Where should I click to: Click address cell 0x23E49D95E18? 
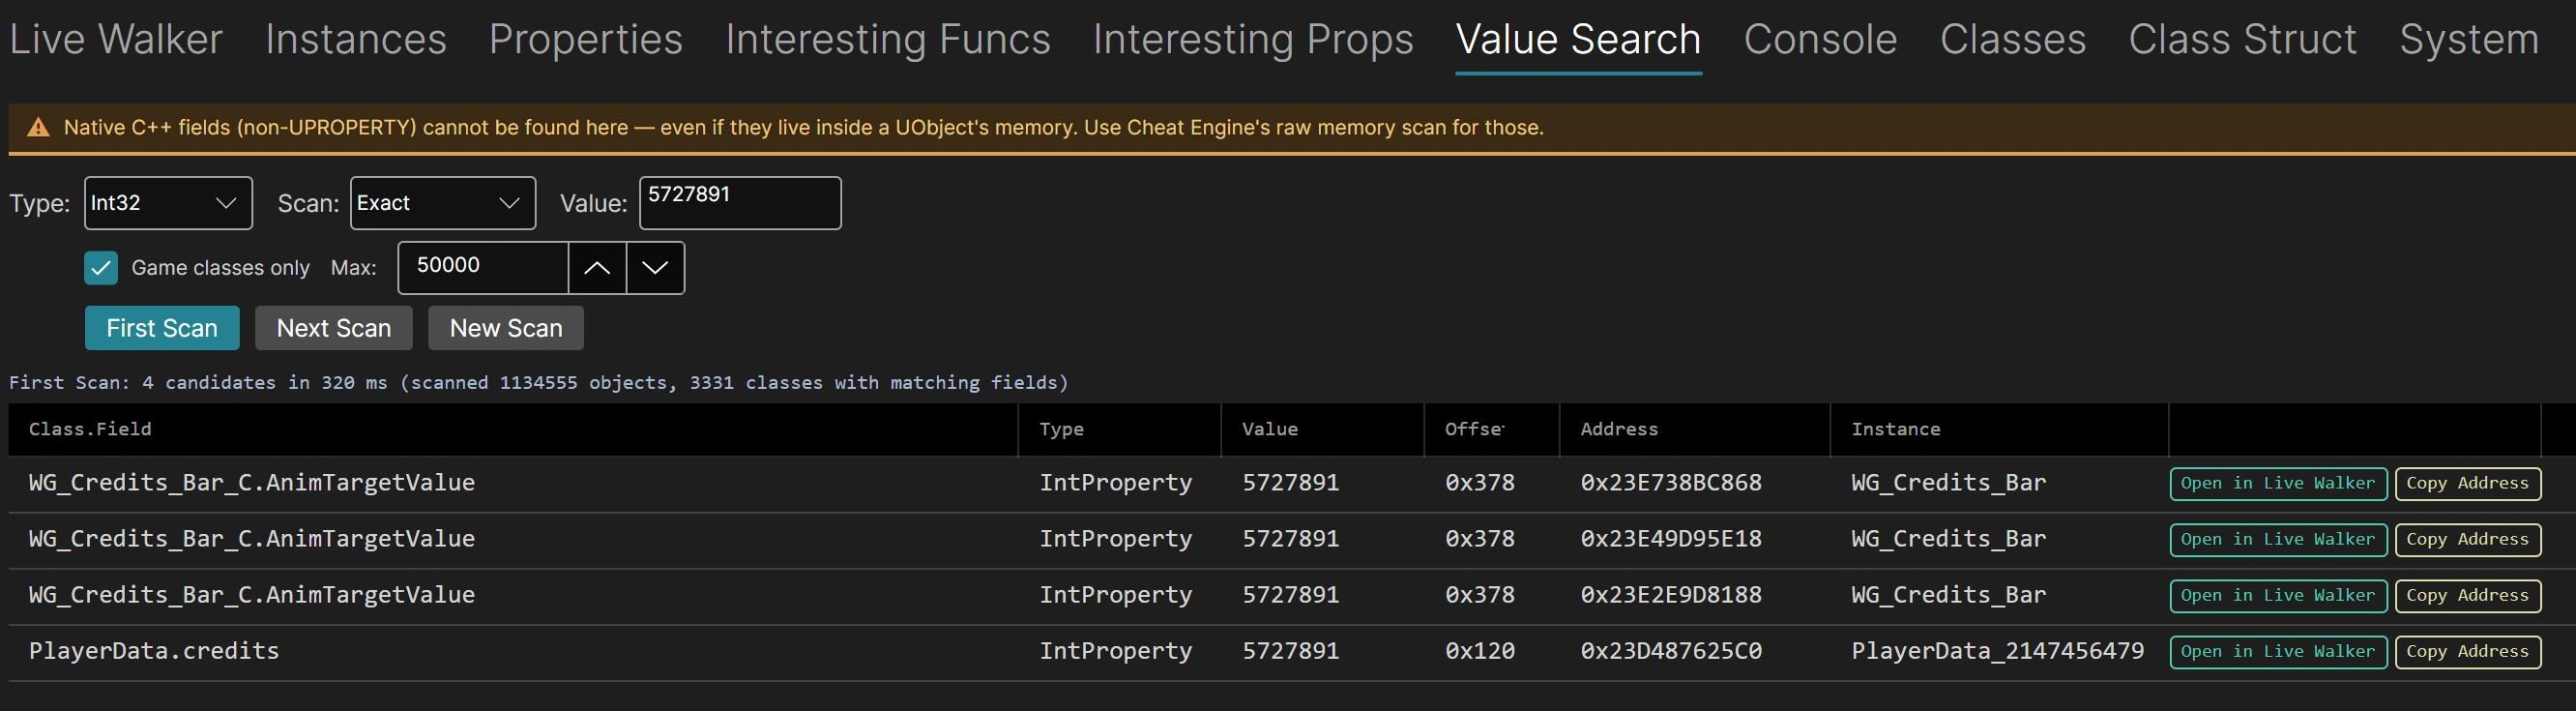click(x=1671, y=539)
